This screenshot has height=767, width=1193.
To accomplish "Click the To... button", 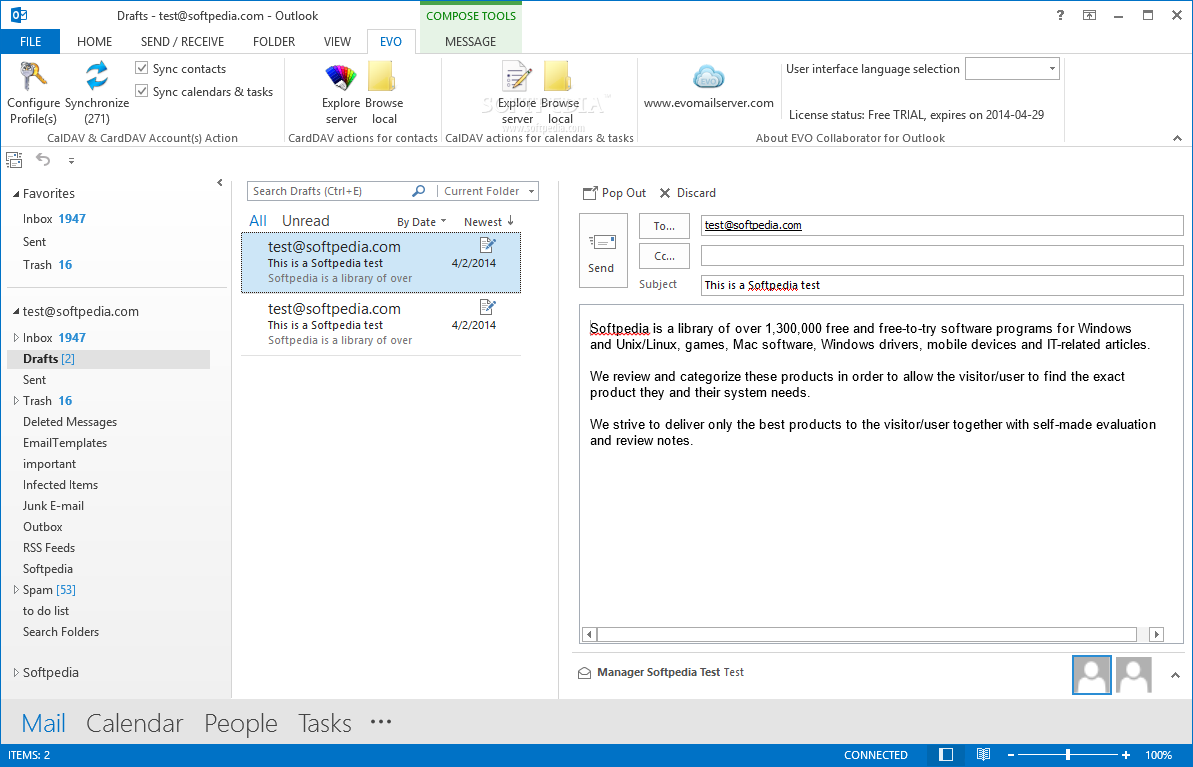I will tap(664, 226).
